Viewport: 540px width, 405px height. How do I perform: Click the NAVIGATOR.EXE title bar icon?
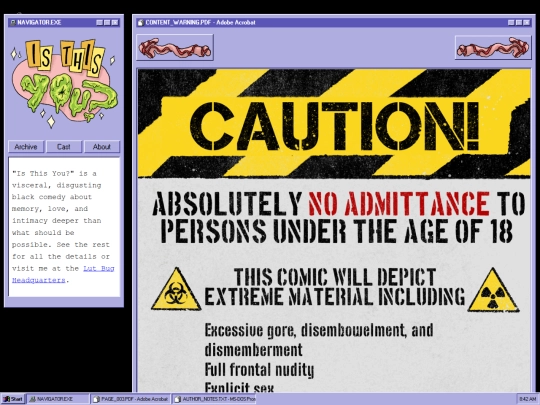coord(13,22)
